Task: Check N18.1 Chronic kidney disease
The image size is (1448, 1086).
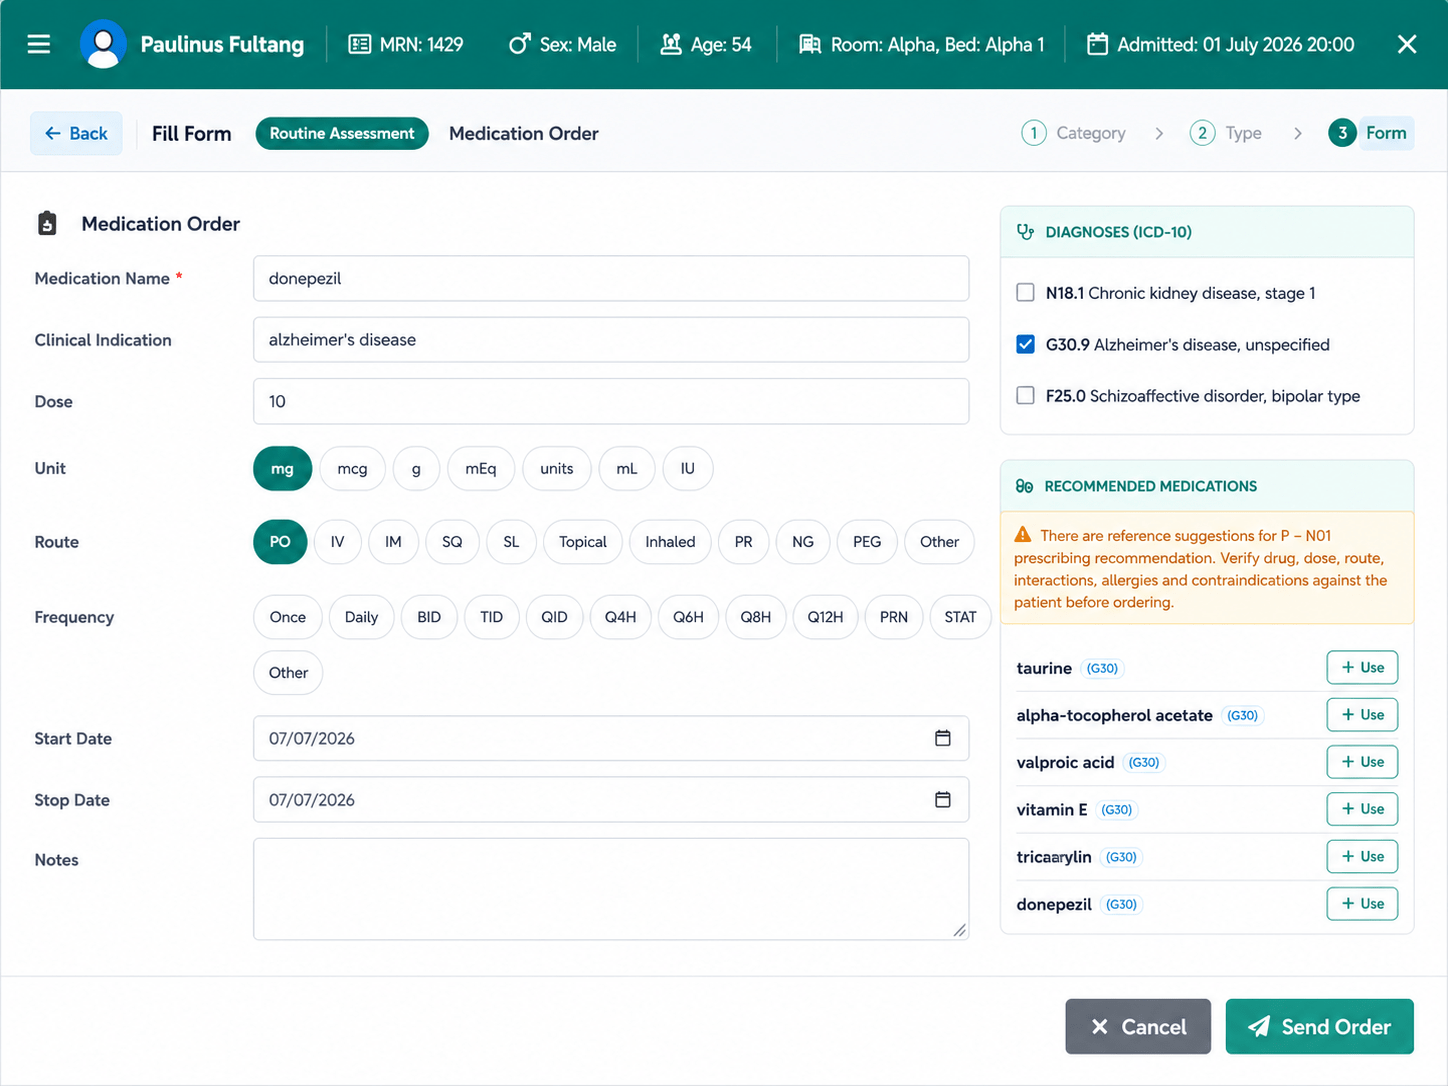Action: pyautogui.click(x=1025, y=292)
